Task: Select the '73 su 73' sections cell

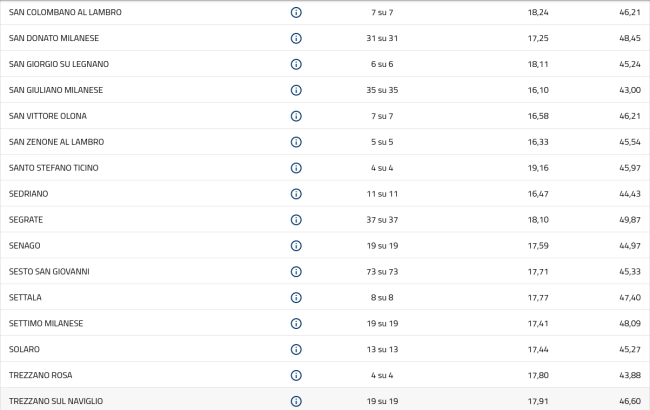Action: [381, 272]
